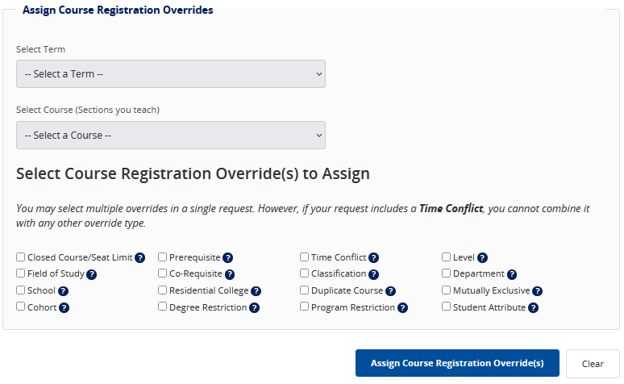Viewport: 624px width, 384px height.
Task: Click help icon beside Time Conflict
Action: (373, 258)
